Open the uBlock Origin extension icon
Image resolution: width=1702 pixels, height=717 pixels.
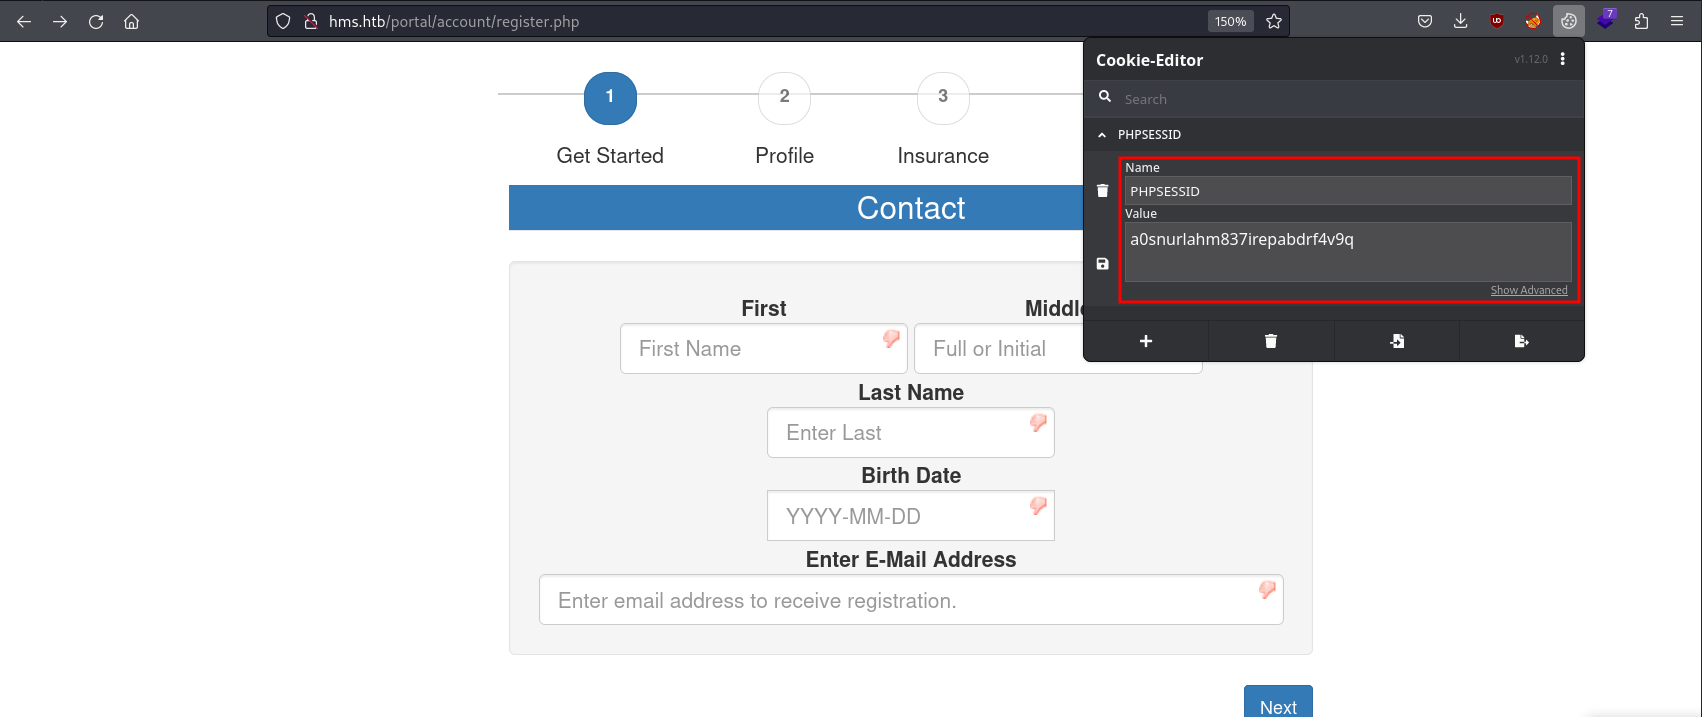coord(1497,21)
